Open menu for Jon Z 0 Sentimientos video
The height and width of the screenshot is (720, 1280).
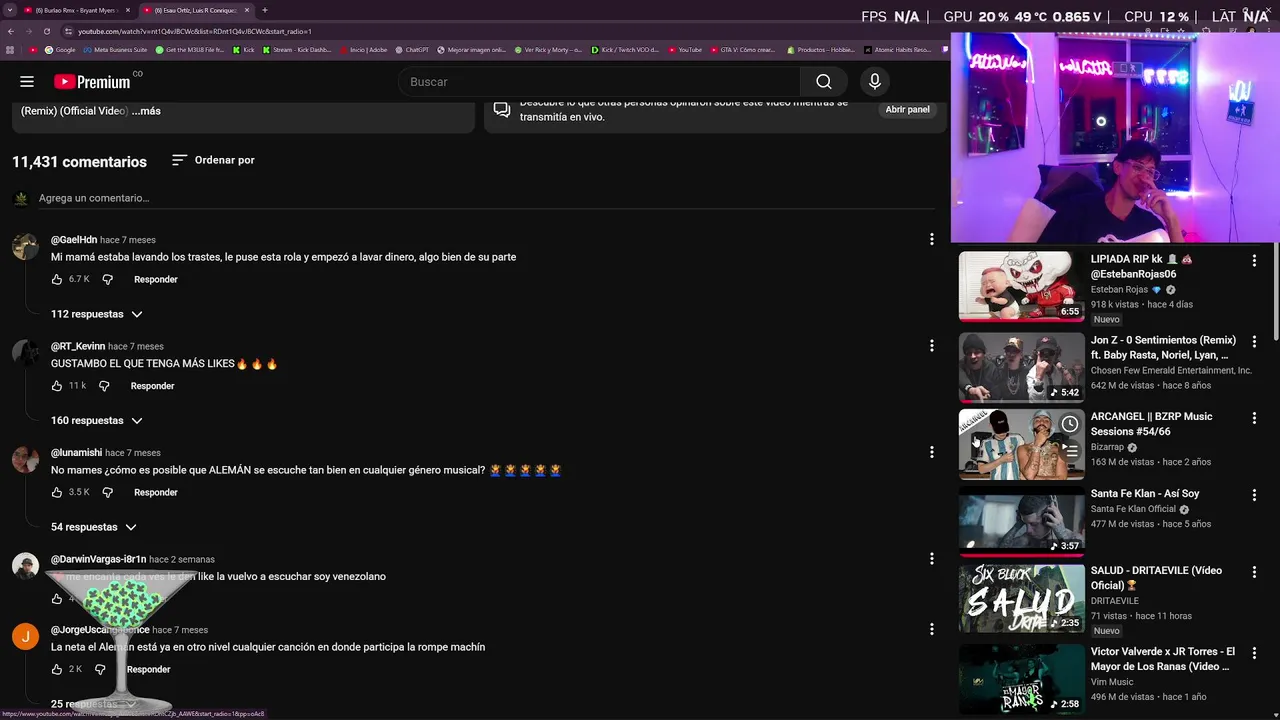[x=1254, y=341]
